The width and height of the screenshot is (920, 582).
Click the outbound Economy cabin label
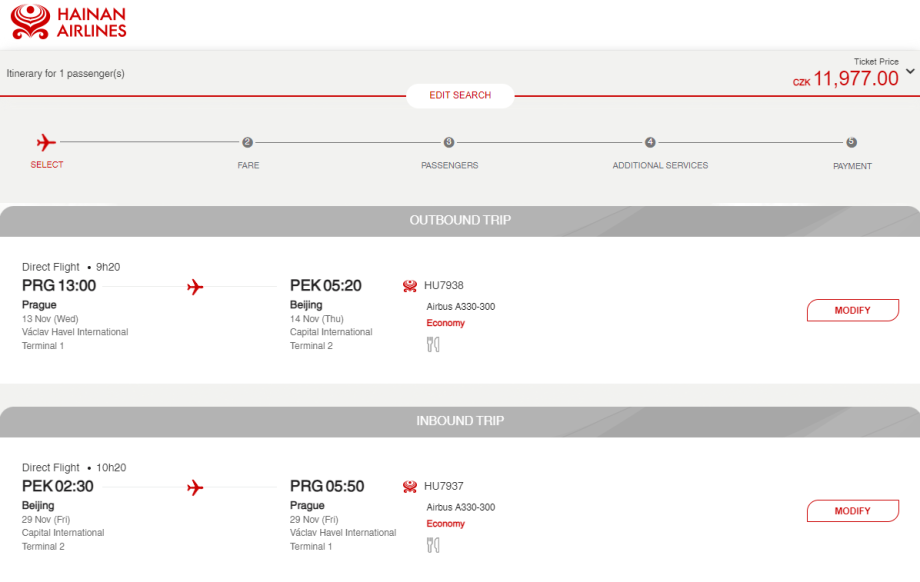click(446, 323)
